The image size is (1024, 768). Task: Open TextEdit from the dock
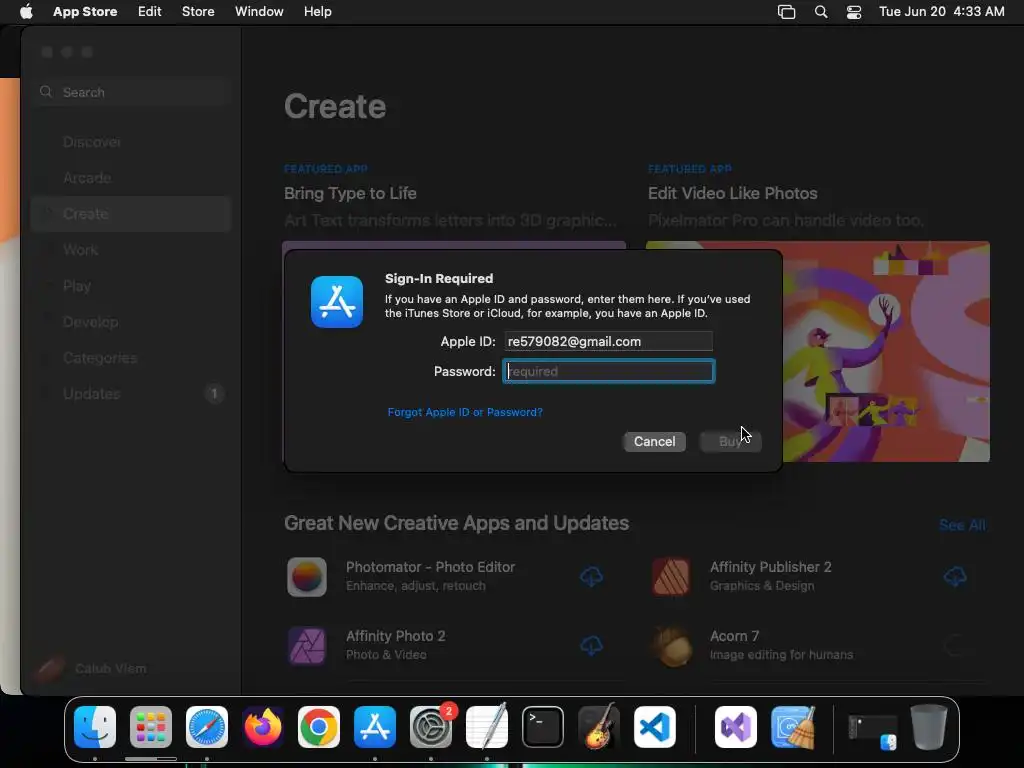pyautogui.click(x=487, y=727)
